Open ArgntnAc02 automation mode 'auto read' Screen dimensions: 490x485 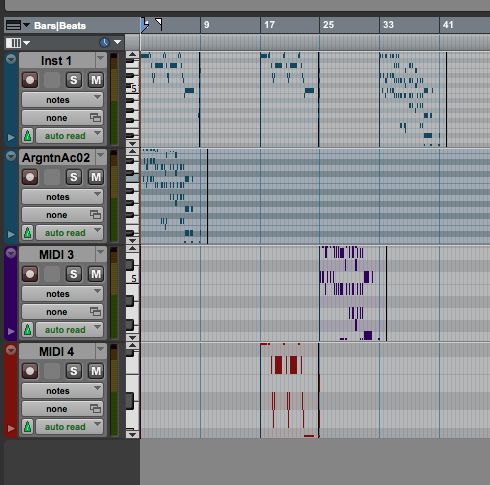[69, 233]
